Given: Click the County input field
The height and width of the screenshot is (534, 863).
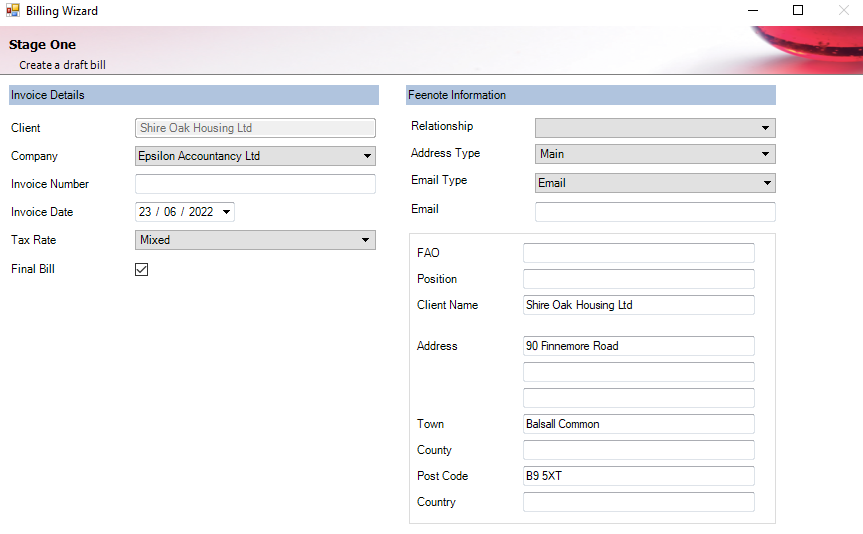Looking at the screenshot, I should (x=638, y=450).
